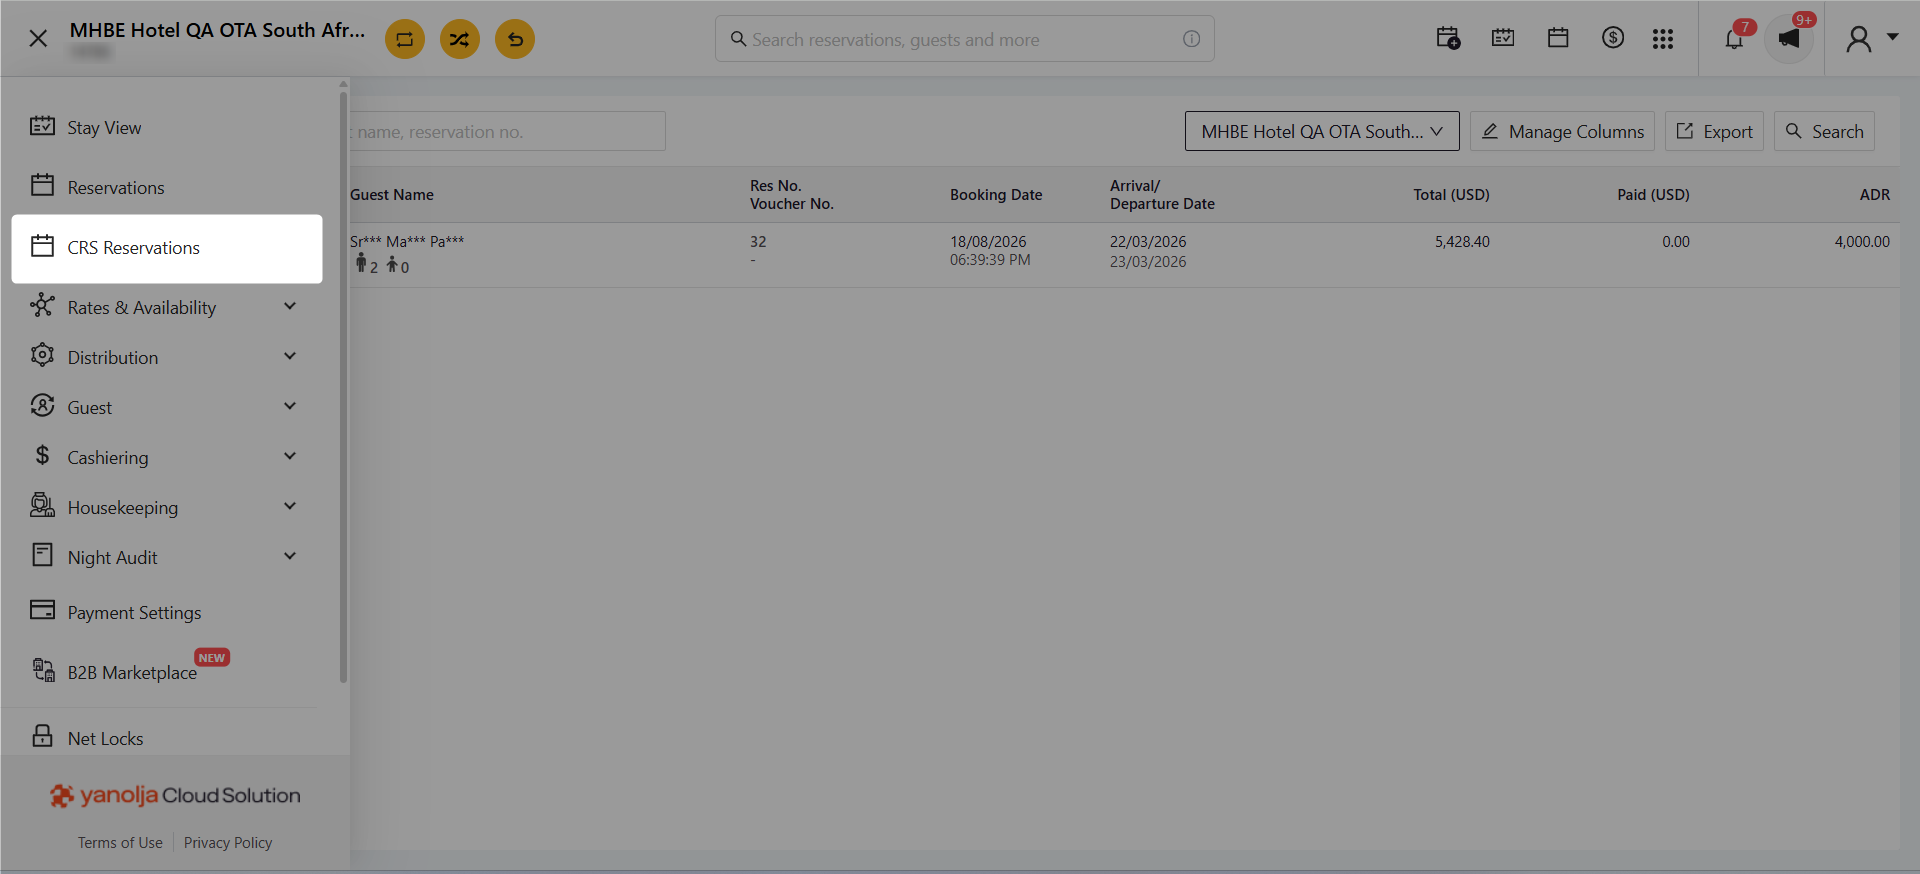Click the Payment Settings card icon
The height and width of the screenshot is (874, 1920).
42,610
